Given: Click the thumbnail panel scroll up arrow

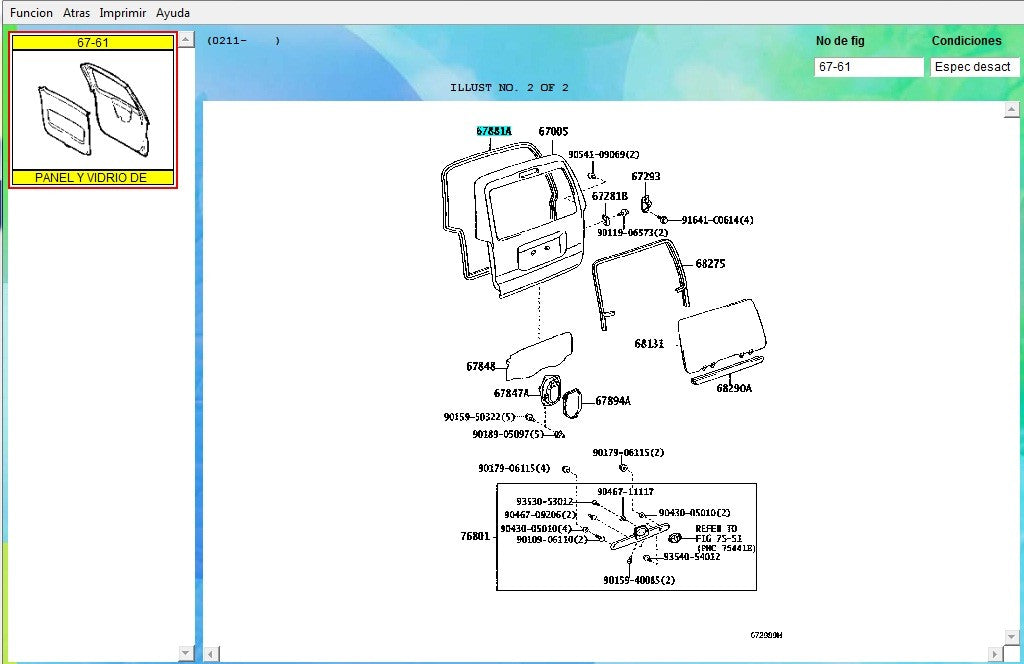Looking at the screenshot, I should tap(185, 40).
